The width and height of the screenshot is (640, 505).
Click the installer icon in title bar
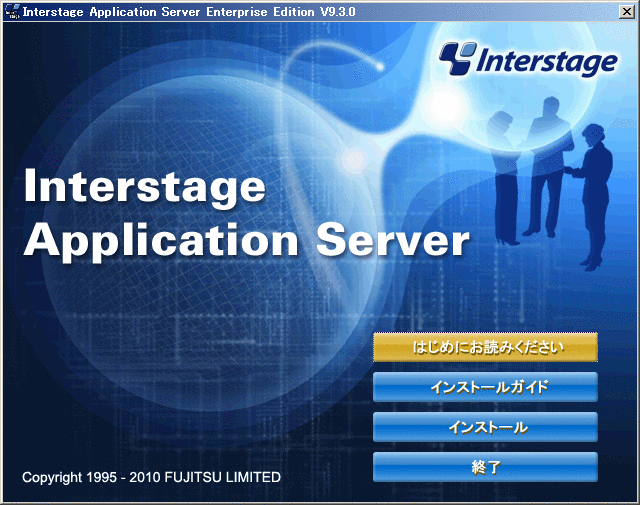(x=11, y=11)
